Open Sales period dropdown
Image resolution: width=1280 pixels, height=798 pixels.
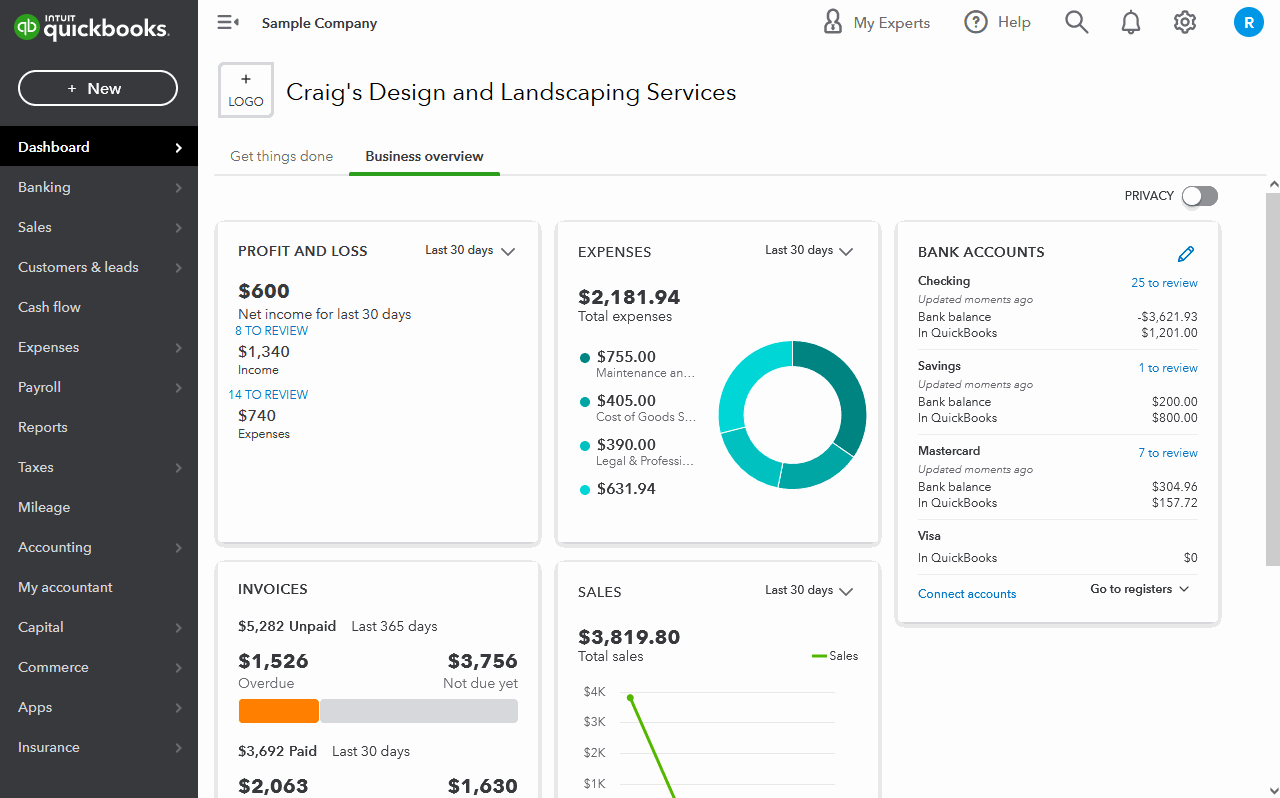pyautogui.click(x=810, y=591)
